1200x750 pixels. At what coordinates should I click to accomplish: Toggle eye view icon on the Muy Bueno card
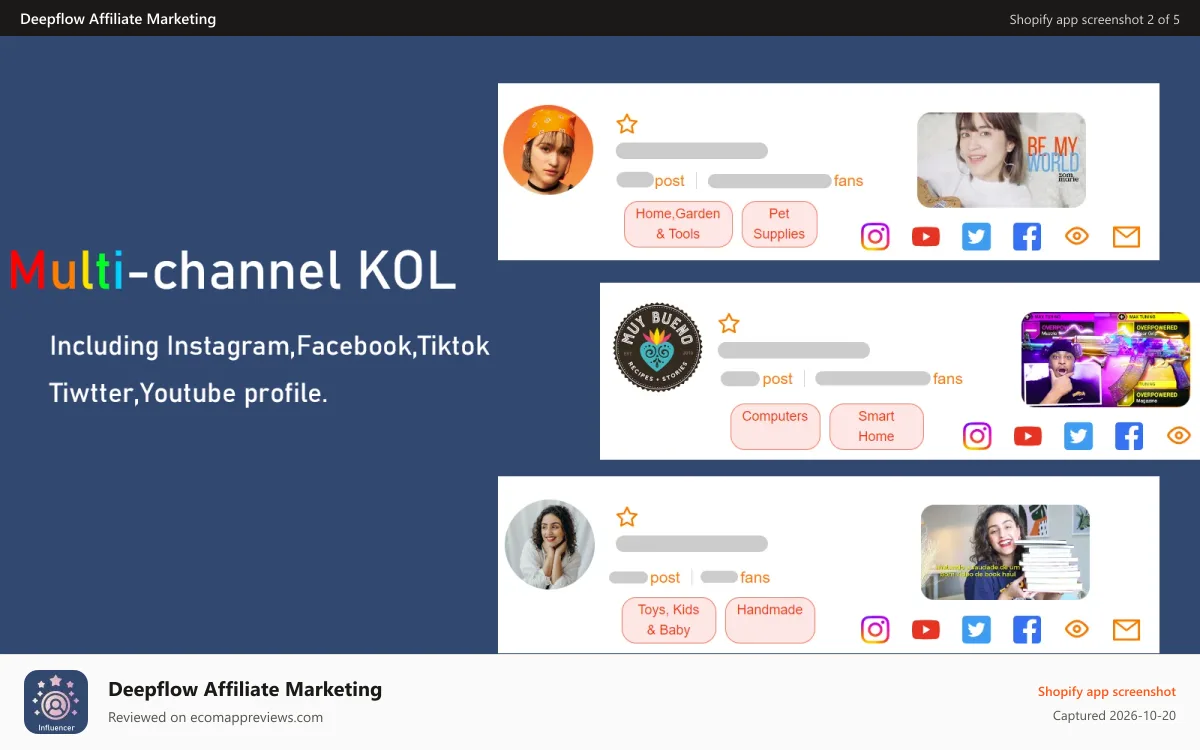[1179, 436]
